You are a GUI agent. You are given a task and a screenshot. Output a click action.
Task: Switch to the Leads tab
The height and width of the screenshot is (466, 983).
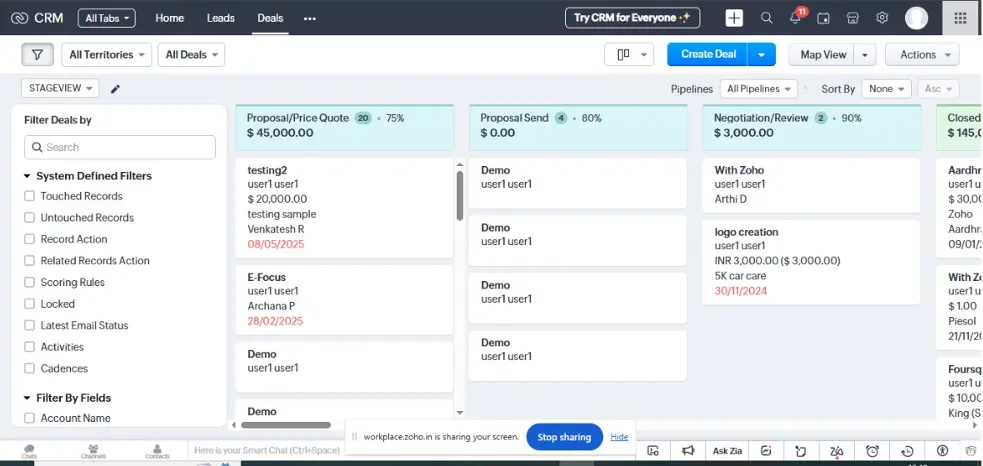click(x=220, y=18)
